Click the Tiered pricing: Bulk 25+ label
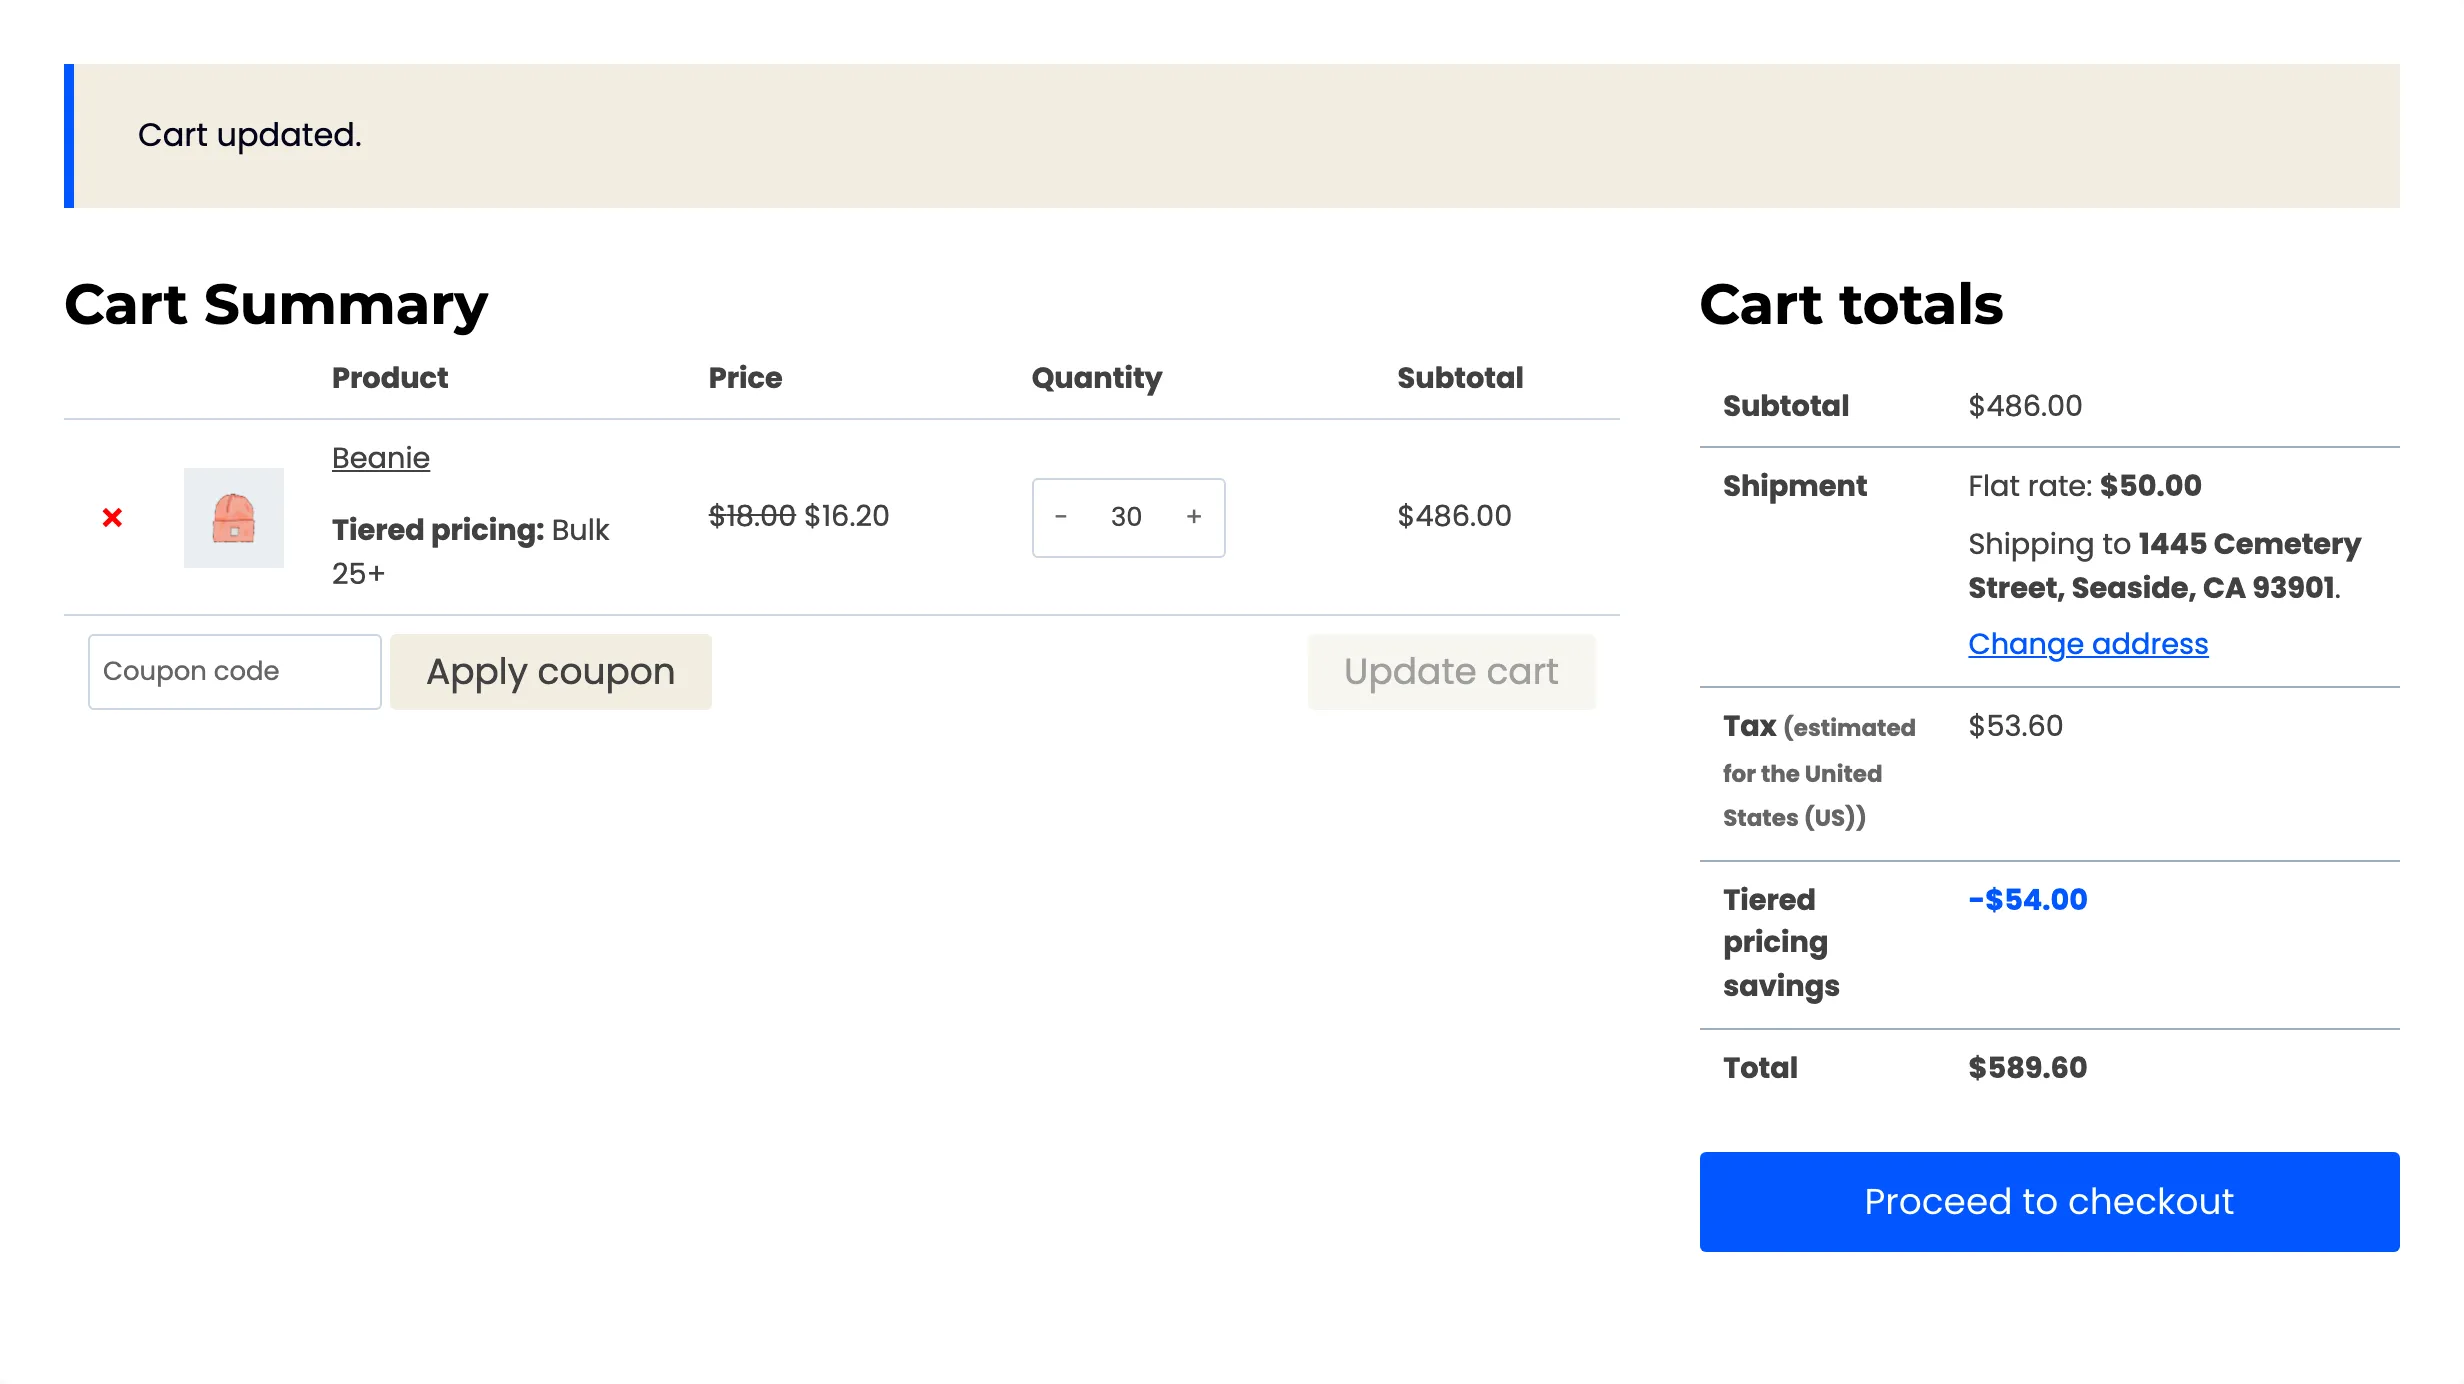Viewport: 2464px width, 1384px height. pyautogui.click(x=470, y=552)
